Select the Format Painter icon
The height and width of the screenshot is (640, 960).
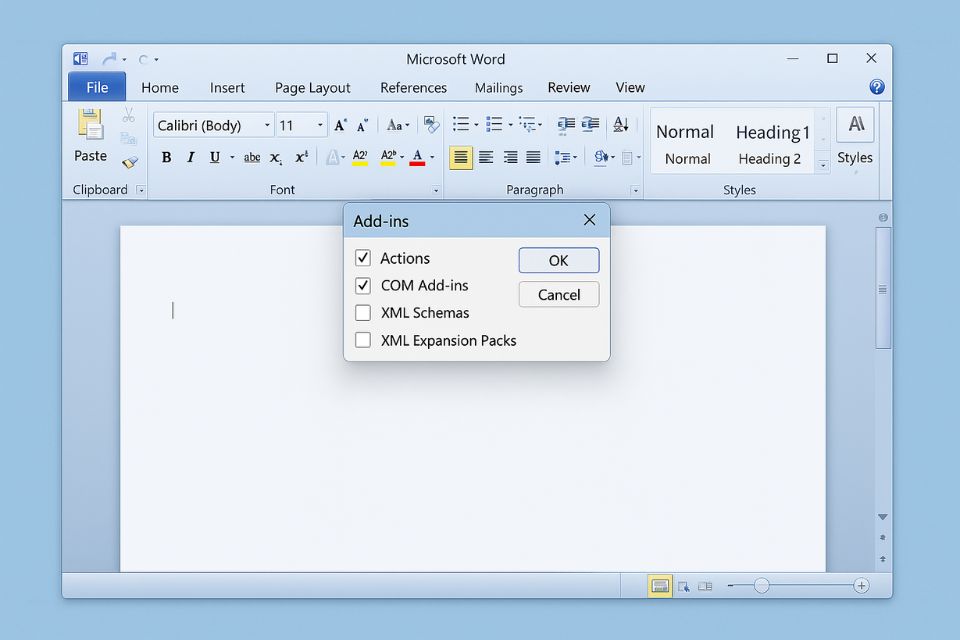pos(130,160)
